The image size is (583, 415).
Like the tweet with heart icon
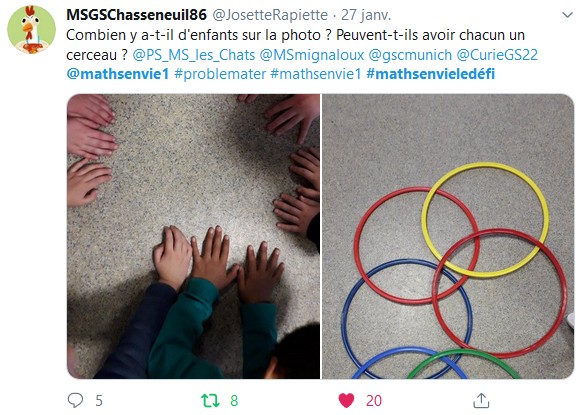tap(346, 400)
